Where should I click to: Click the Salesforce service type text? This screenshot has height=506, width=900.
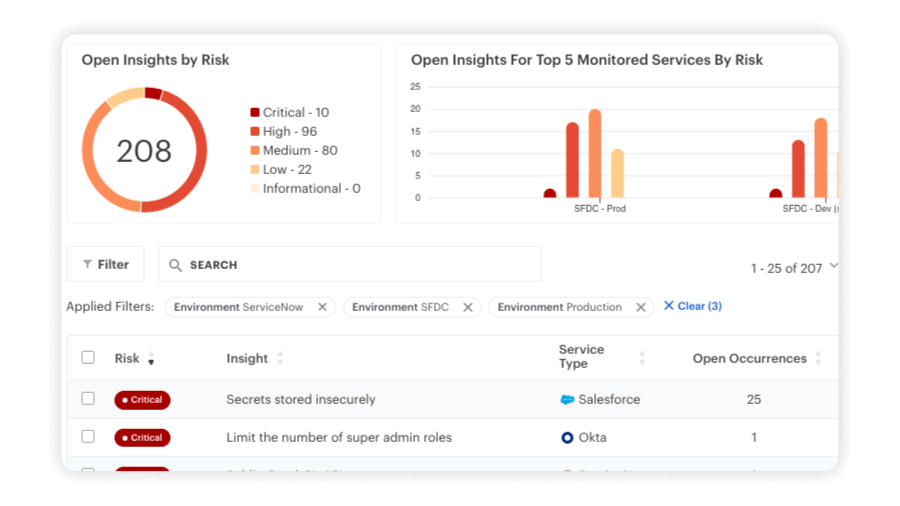(609, 399)
